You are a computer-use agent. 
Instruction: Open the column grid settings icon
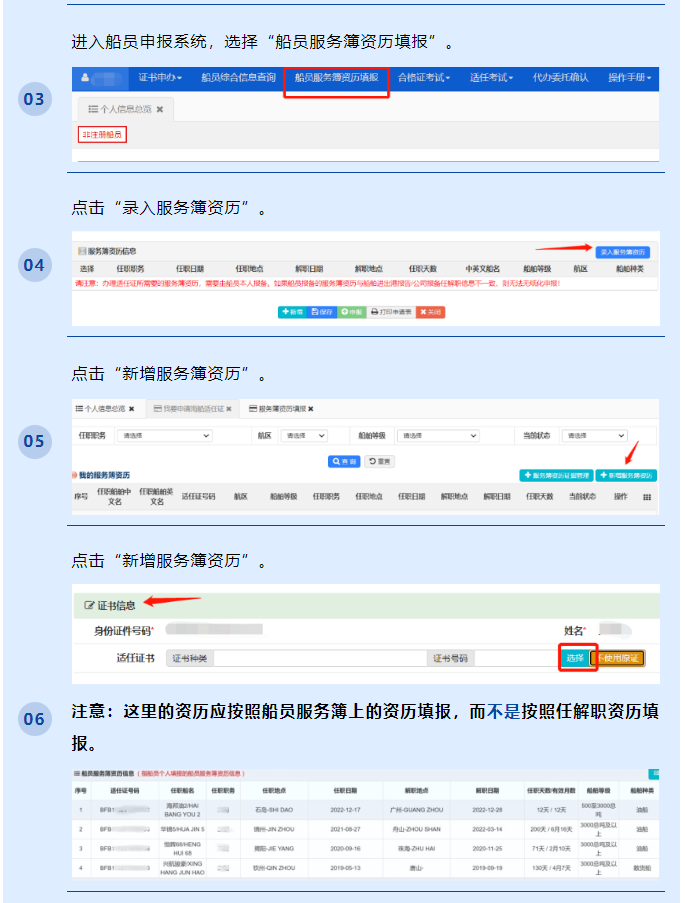[x=647, y=497]
